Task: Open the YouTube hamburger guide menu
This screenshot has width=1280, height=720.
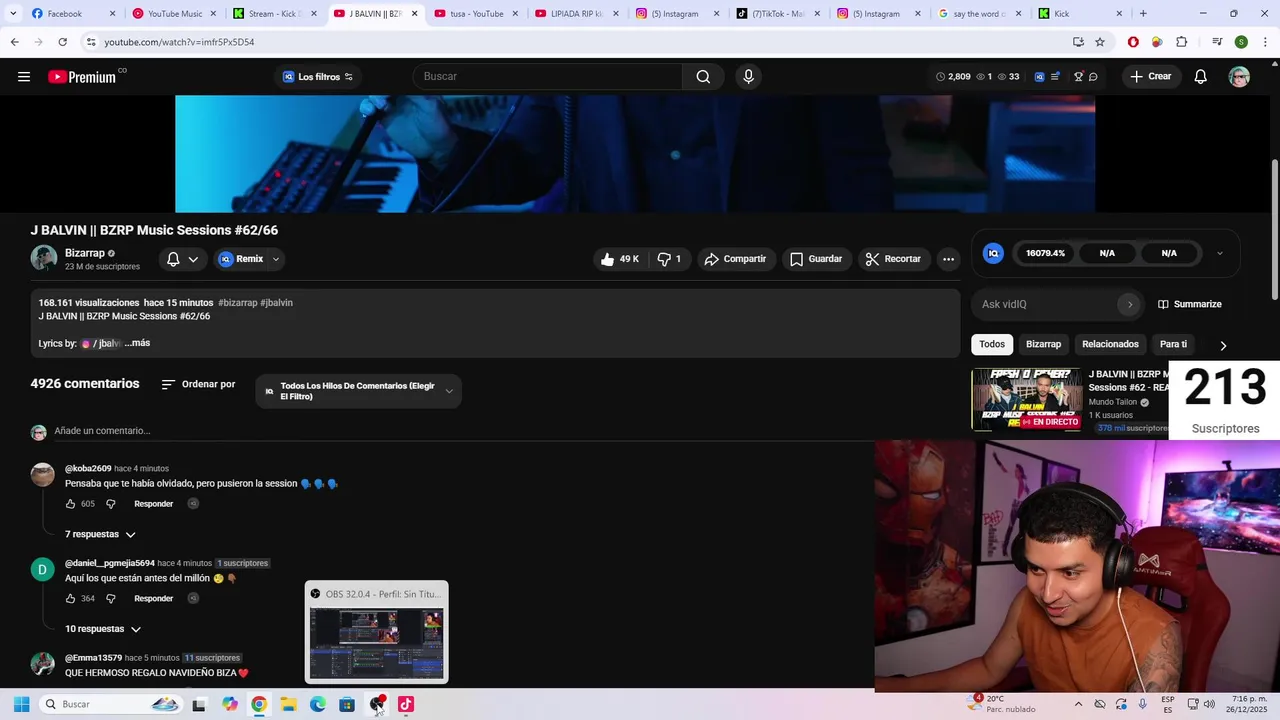Action: pyautogui.click(x=24, y=77)
